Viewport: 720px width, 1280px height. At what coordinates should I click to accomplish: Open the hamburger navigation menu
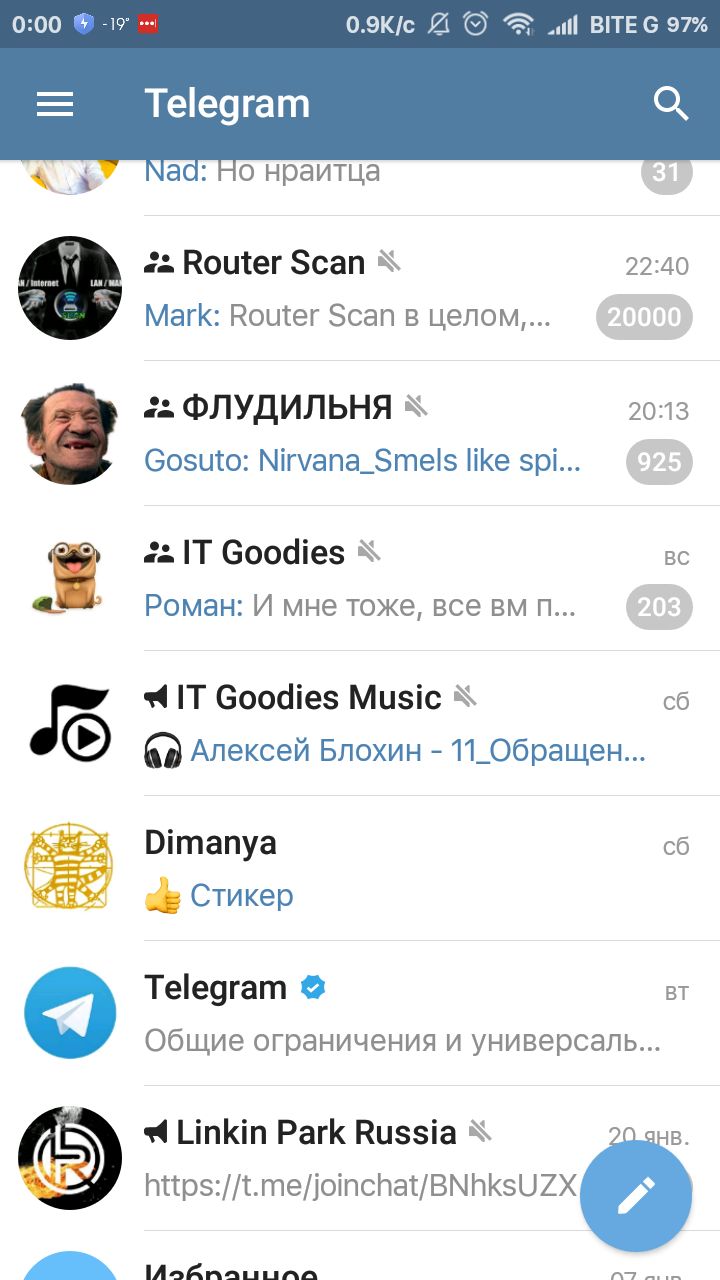point(55,104)
